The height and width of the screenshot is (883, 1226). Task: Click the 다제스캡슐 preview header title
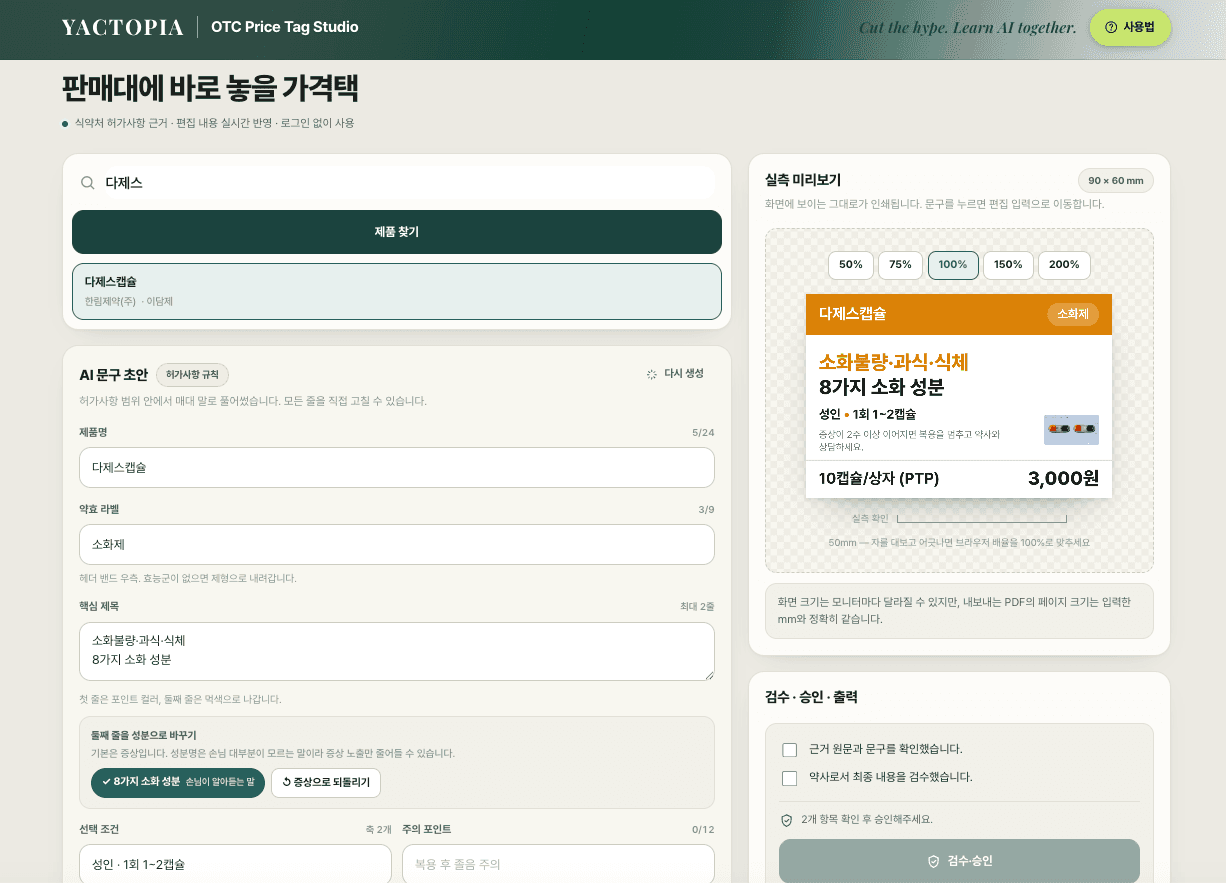click(852, 314)
